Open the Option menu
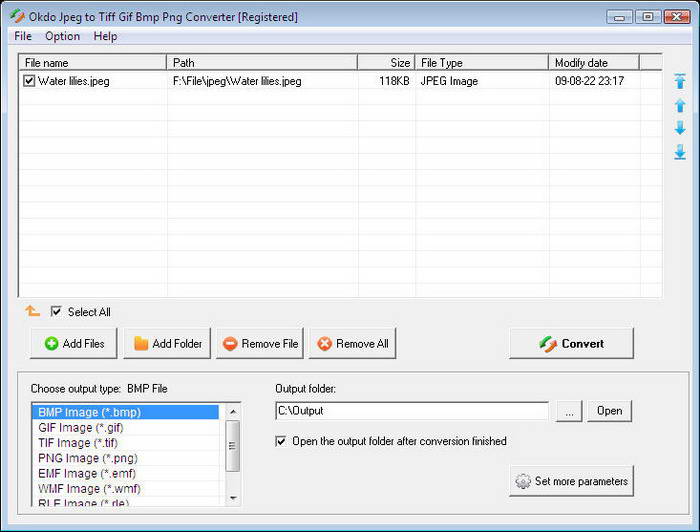Image resolution: width=700 pixels, height=532 pixels. [62, 36]
